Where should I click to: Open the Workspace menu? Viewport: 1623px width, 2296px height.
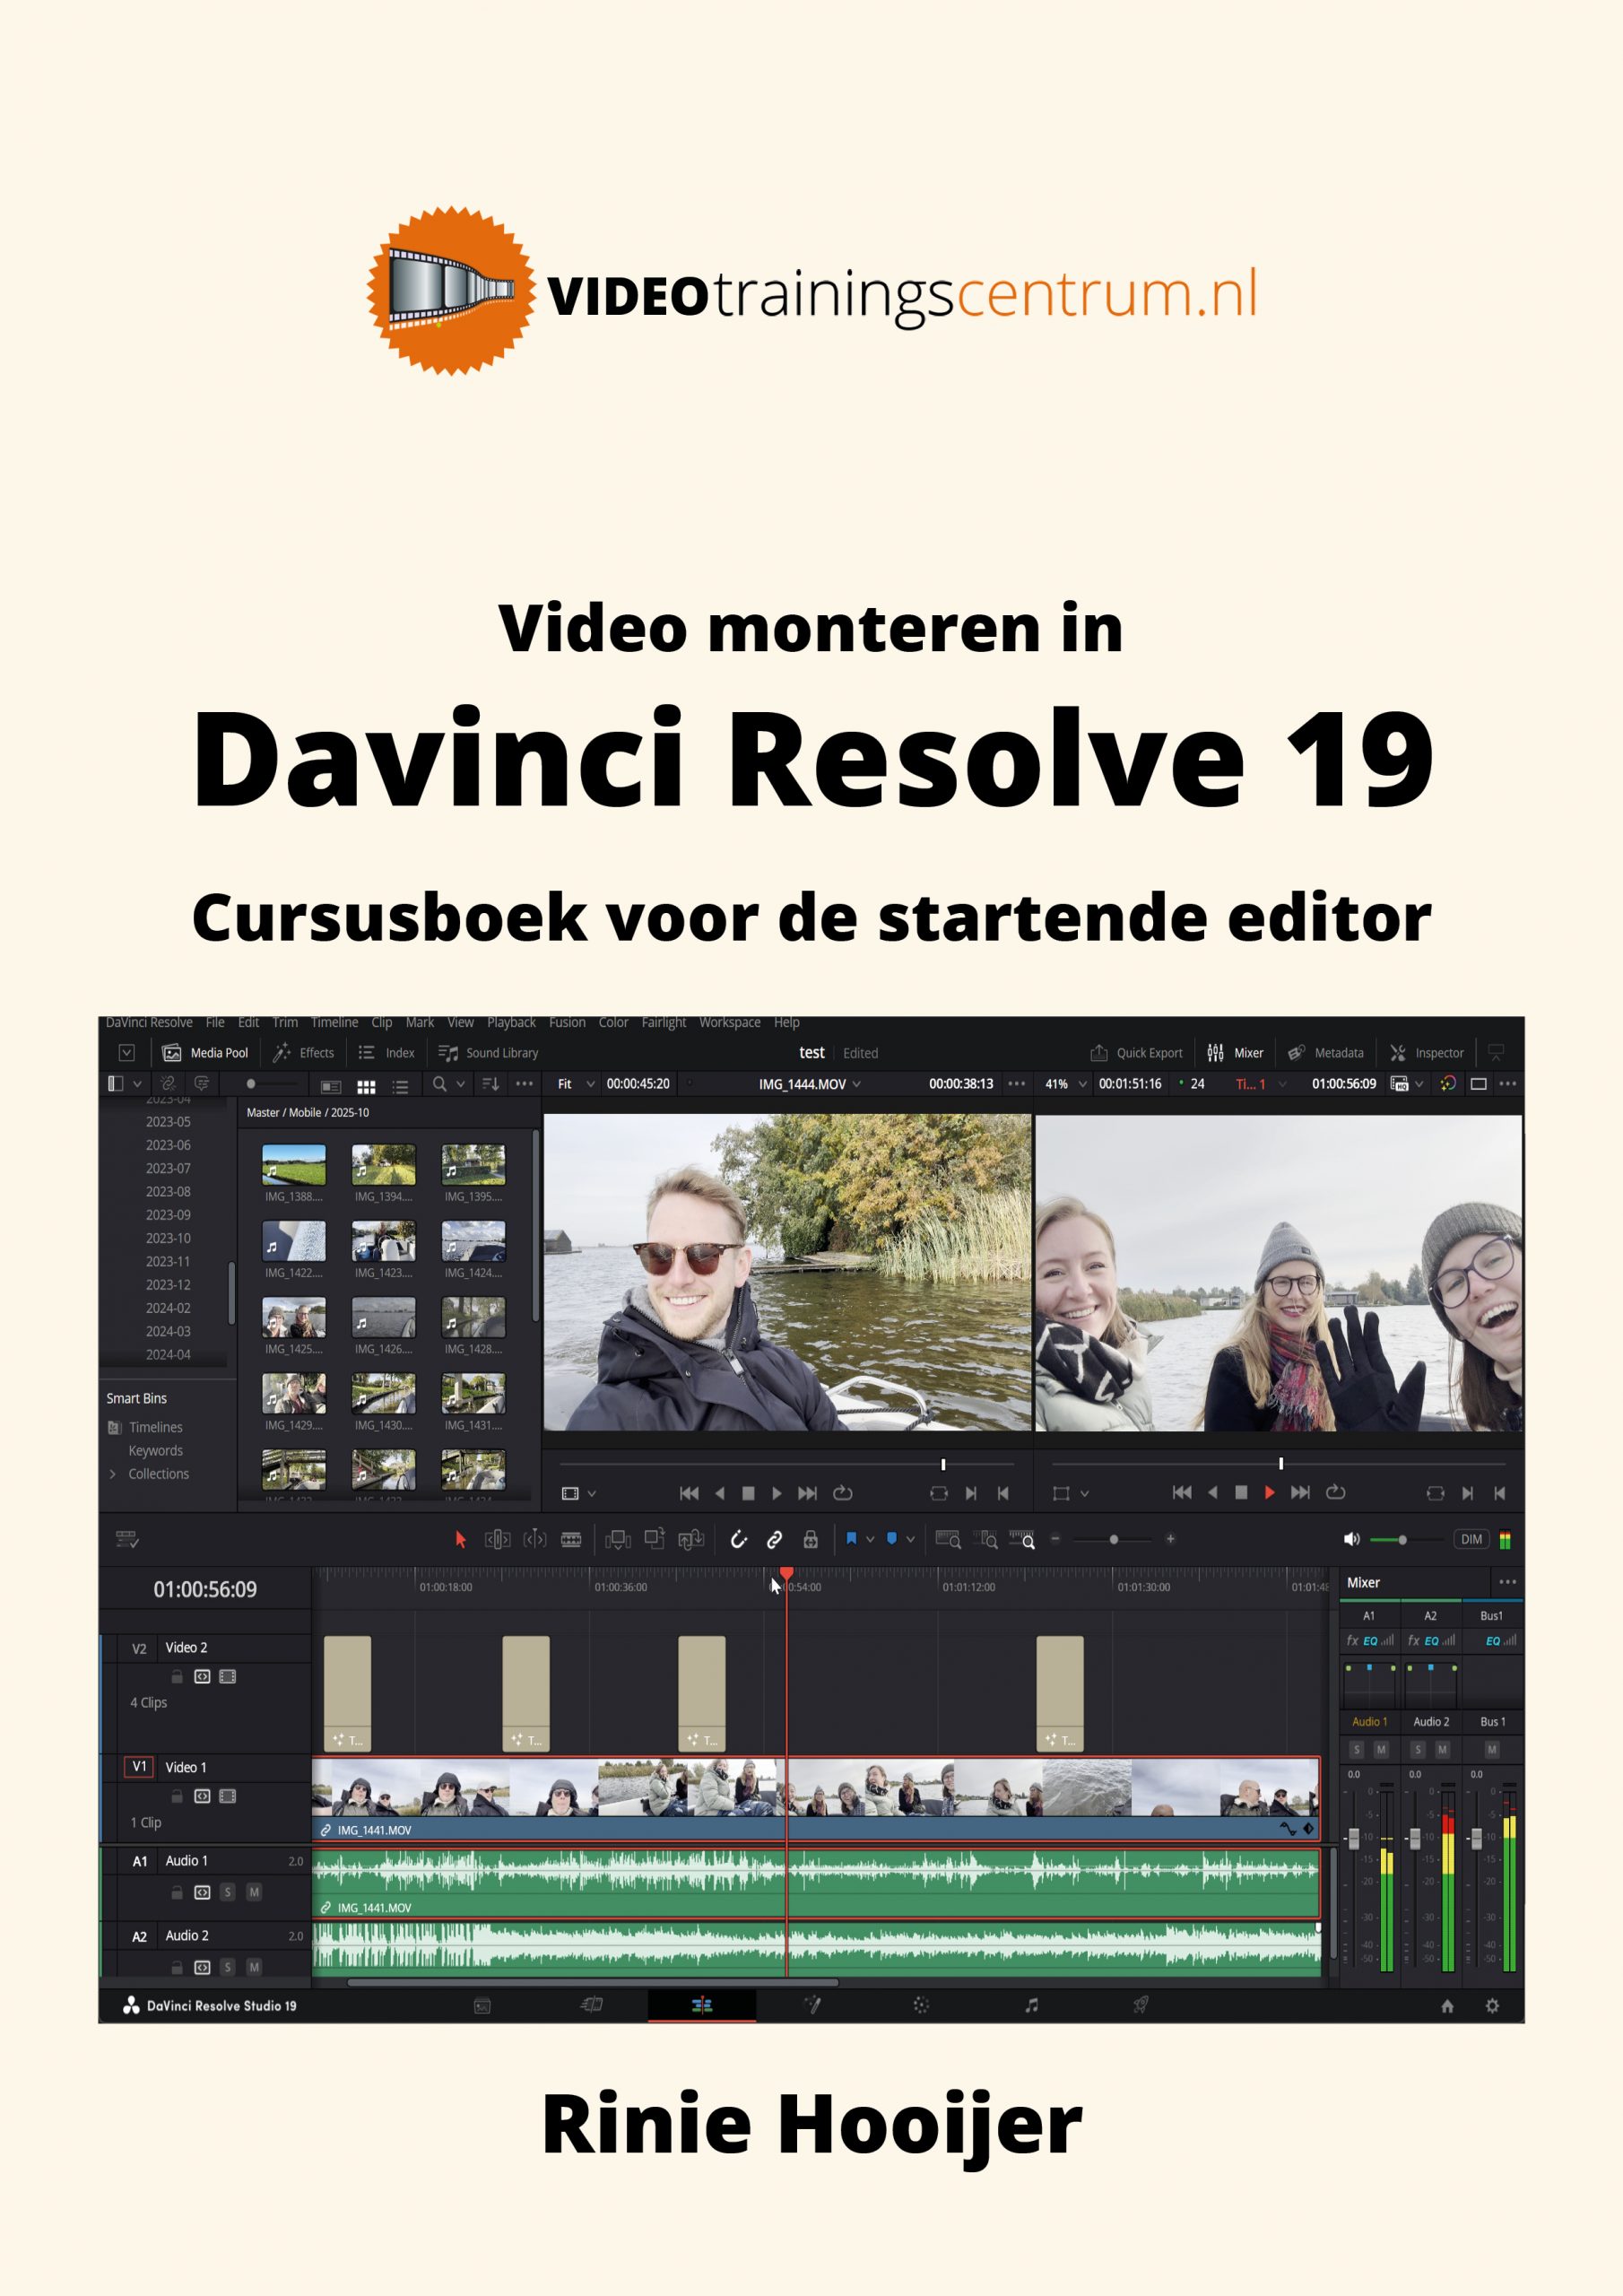[729, 1022]
